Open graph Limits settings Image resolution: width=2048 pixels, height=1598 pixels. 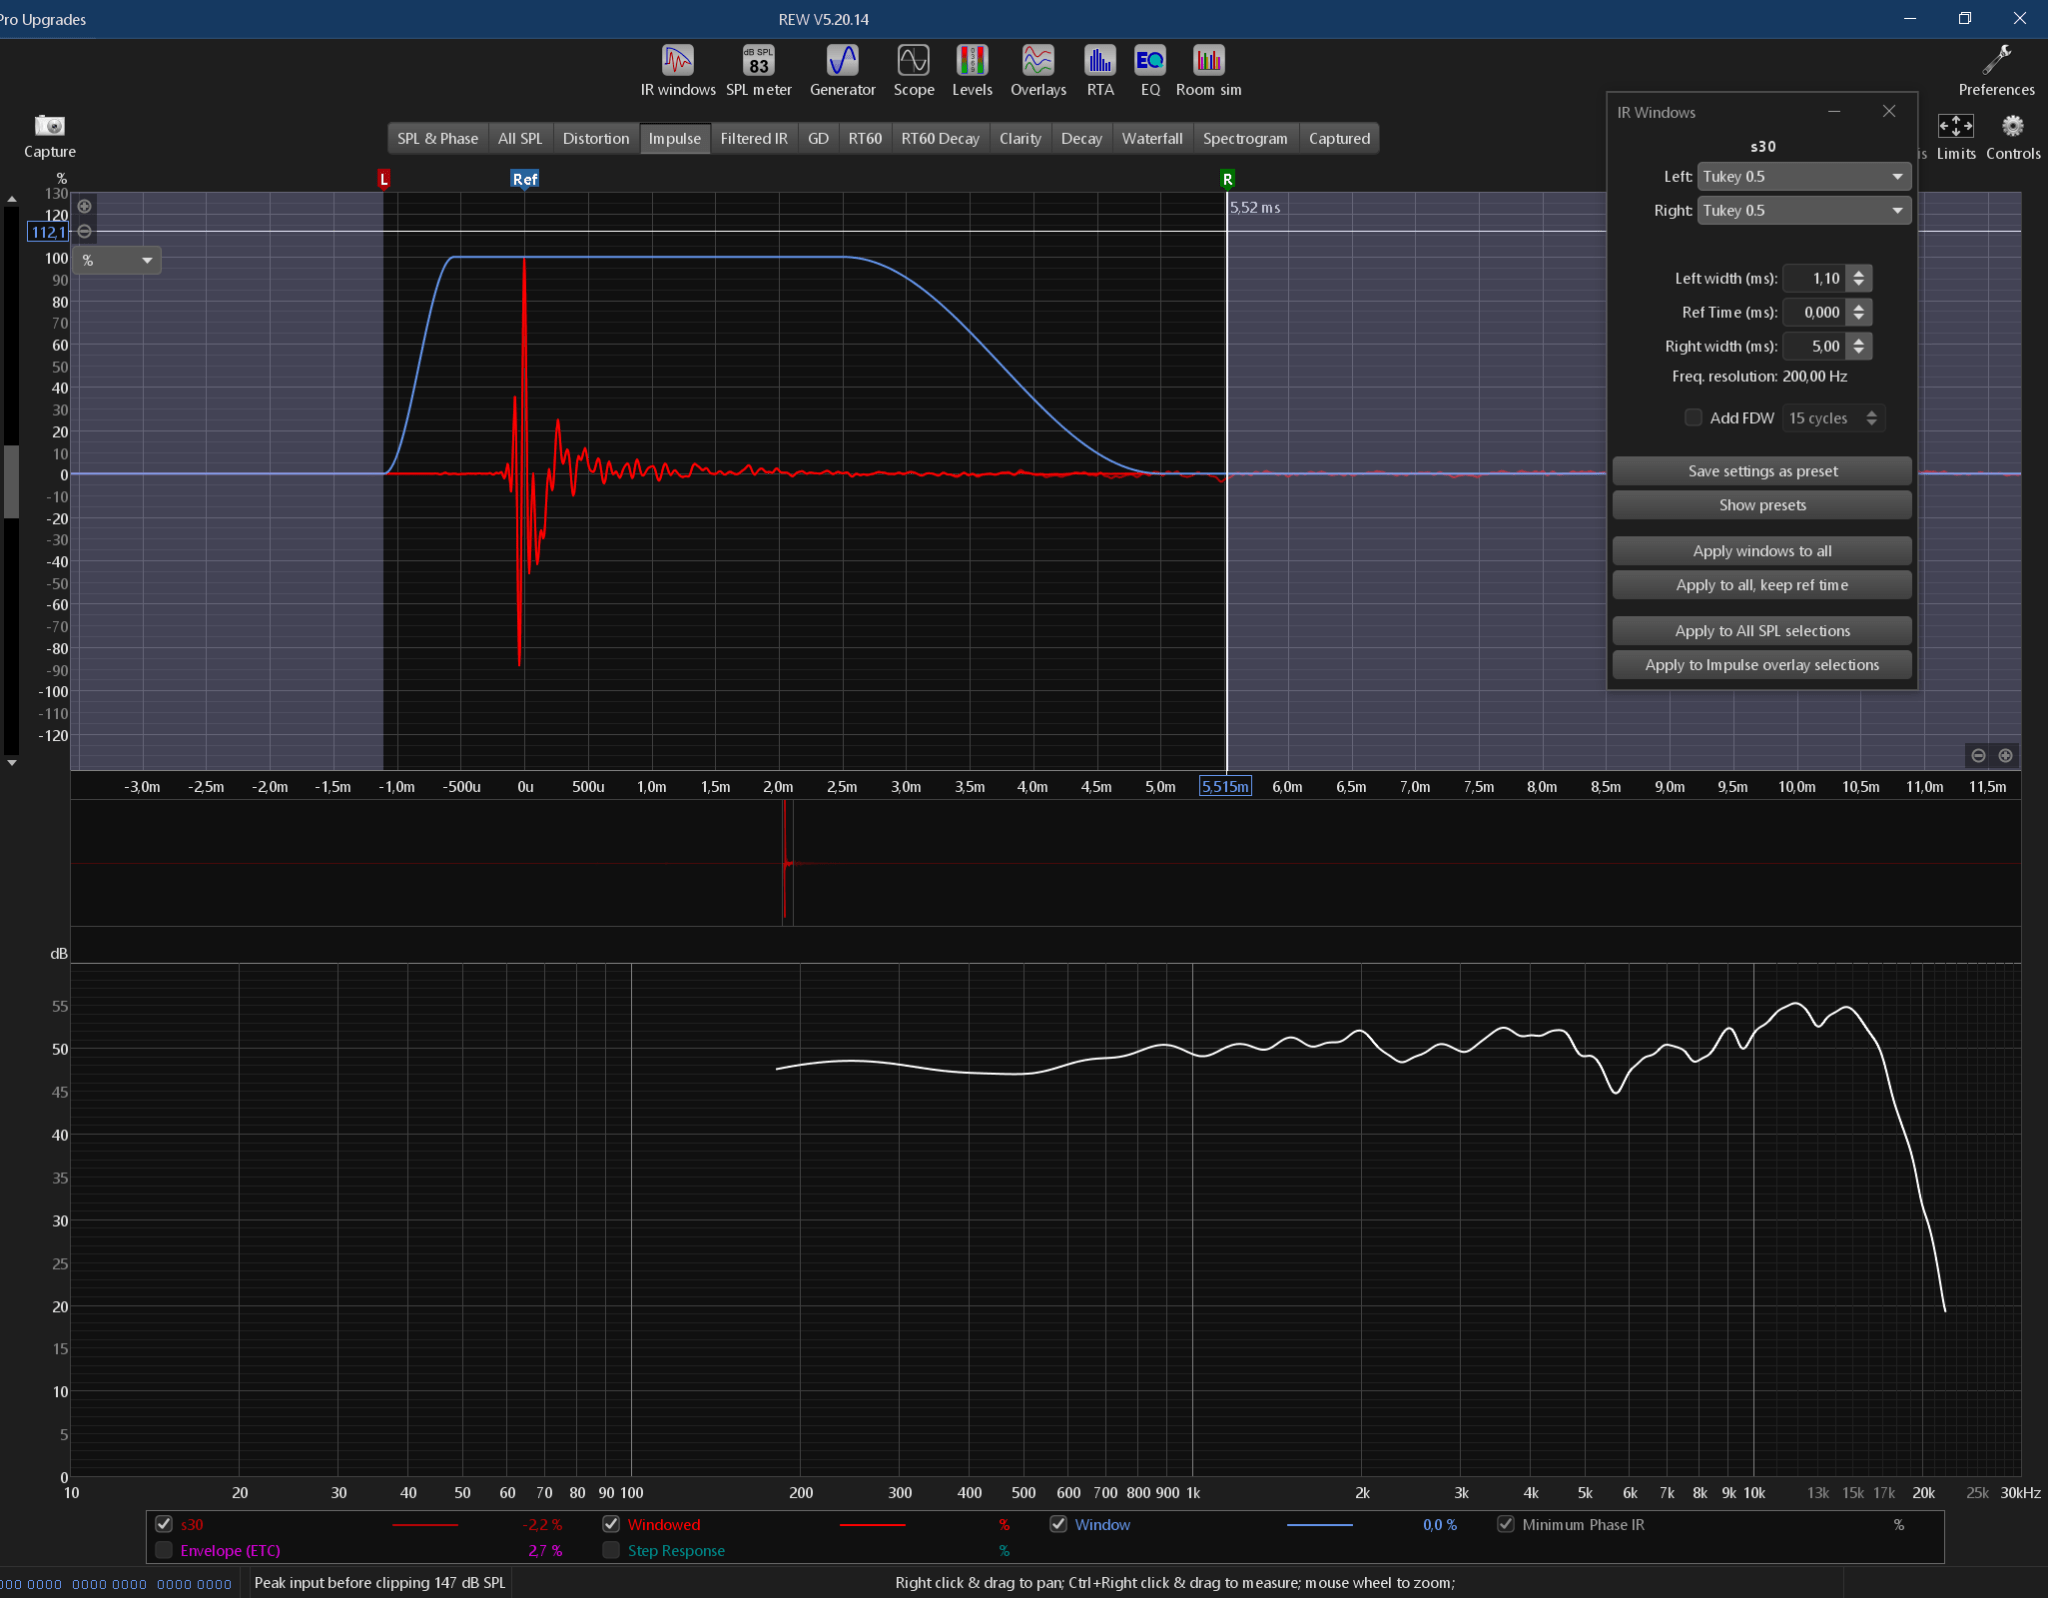(1955, 137)
